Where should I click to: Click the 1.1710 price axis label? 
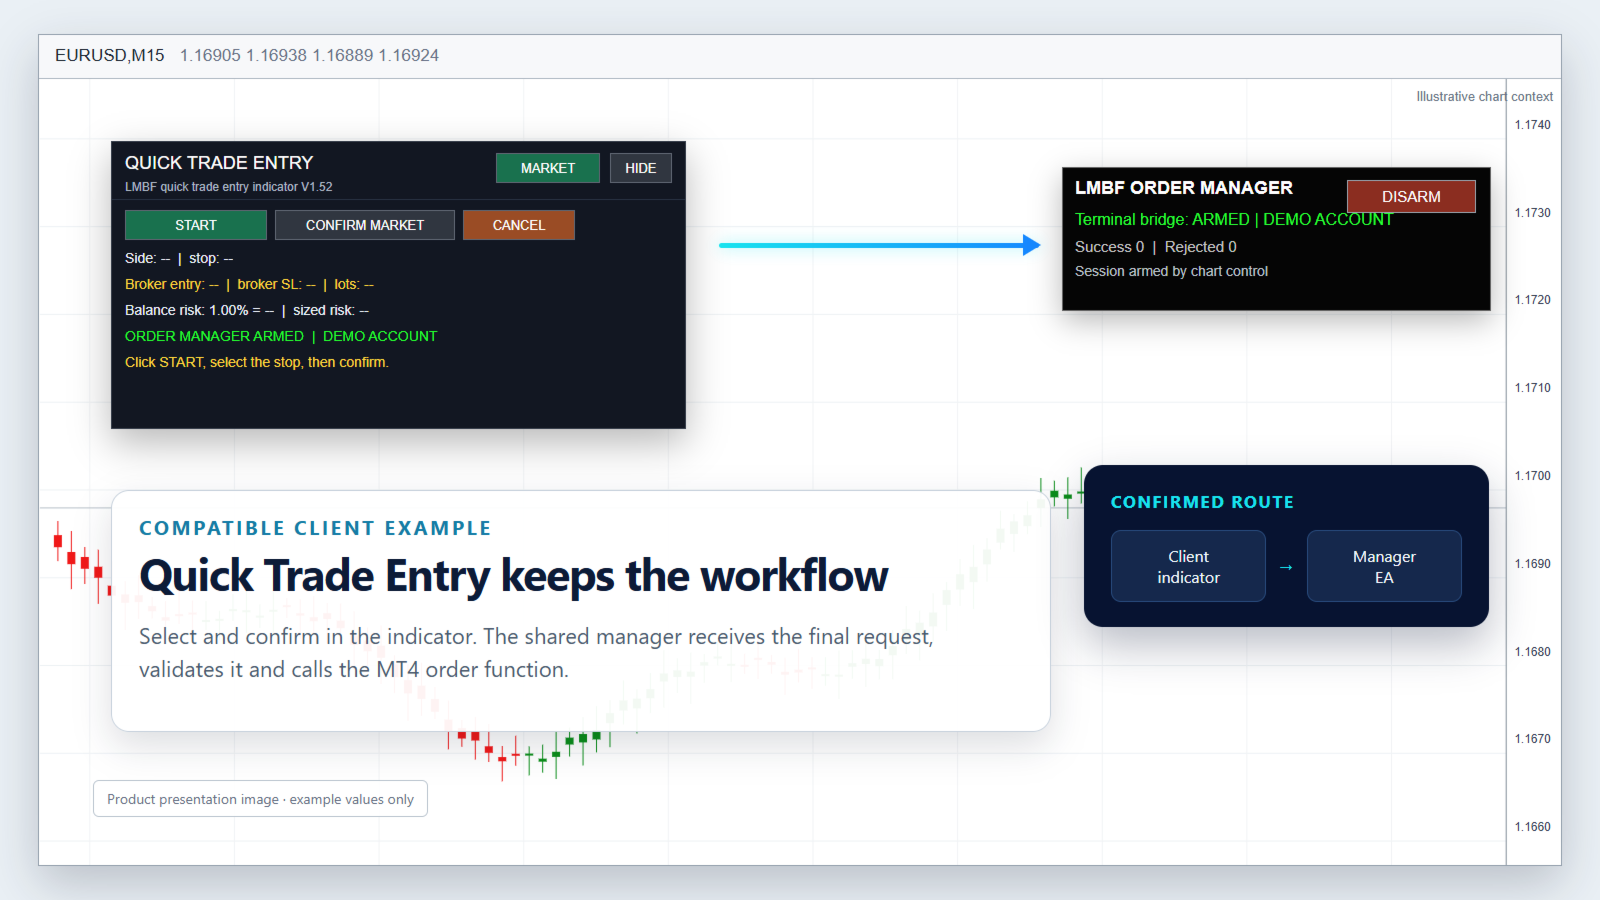pyautogui.click(x=1533, y=388)
